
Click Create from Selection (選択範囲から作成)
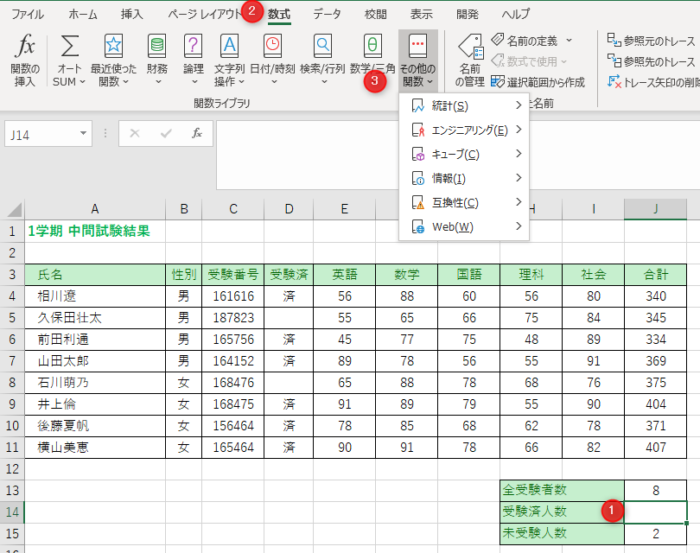coord(544,82)
